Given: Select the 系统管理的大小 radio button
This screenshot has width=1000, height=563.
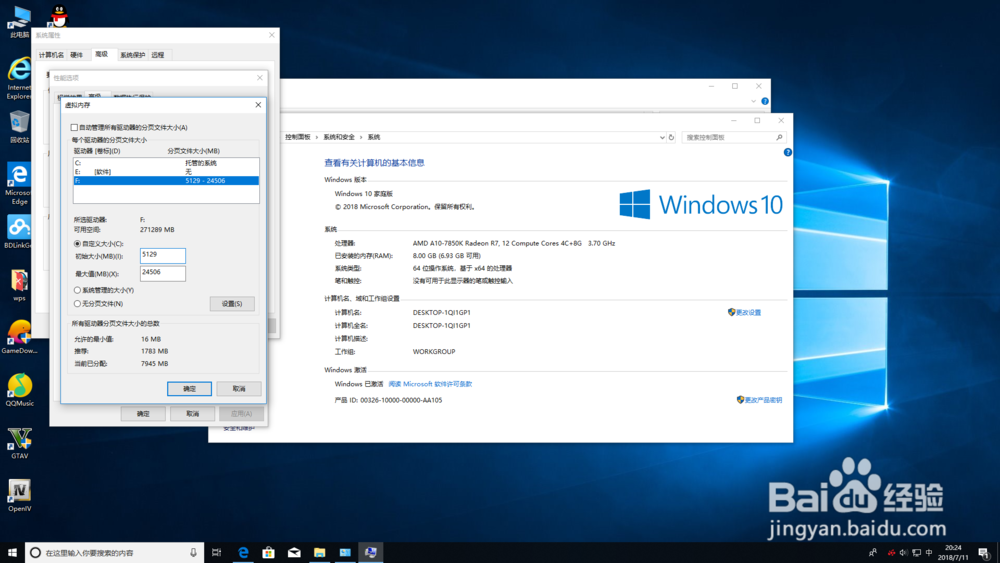Looking at the screenshot, I should (77, 290).
